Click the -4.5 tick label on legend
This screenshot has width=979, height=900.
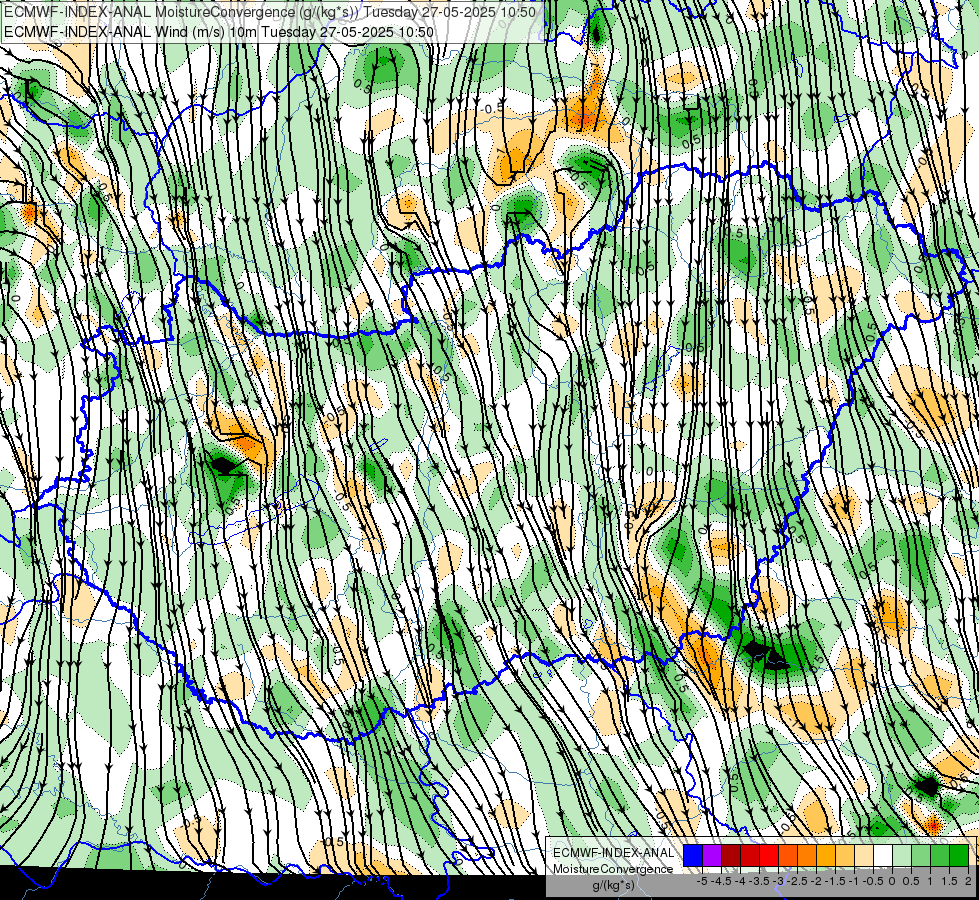coord(721,881)
